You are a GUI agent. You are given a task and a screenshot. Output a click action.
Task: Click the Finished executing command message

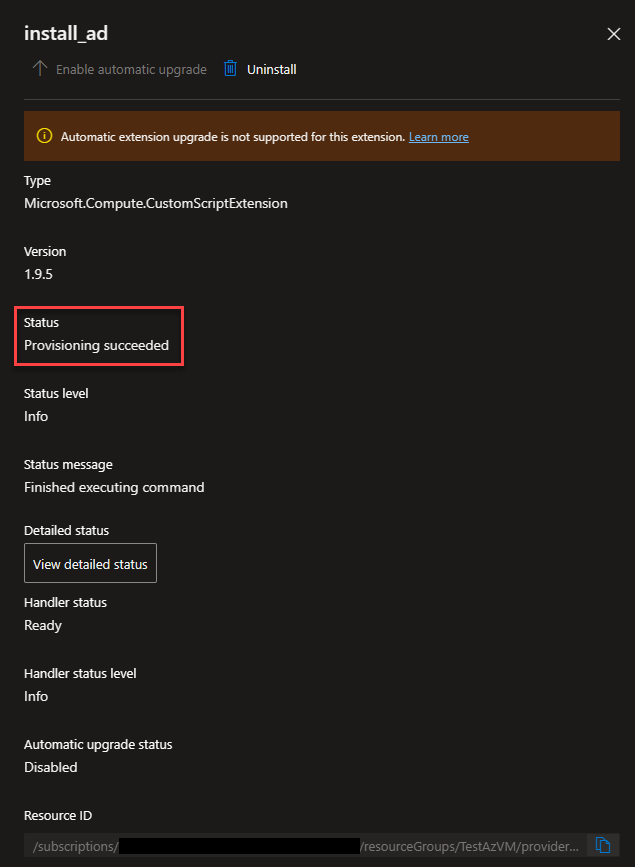tap(114, 487)
